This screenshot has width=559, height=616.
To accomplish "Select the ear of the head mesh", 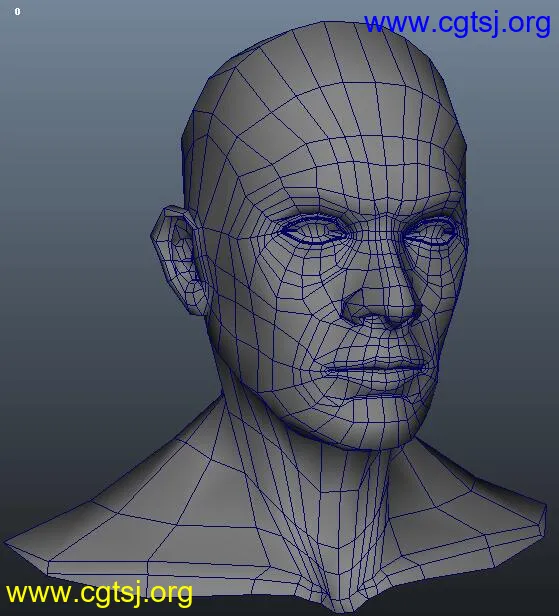I will [x=178, y=260].
